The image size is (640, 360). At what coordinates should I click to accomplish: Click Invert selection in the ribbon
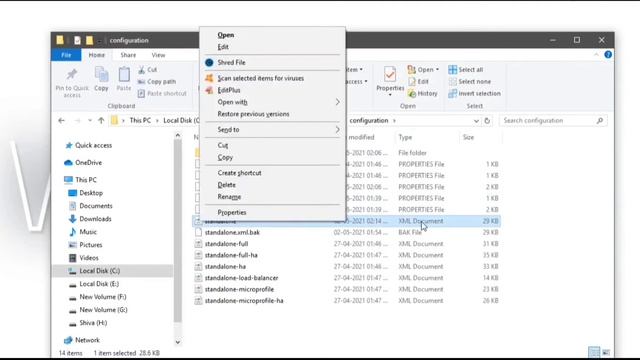pos(475,93)
